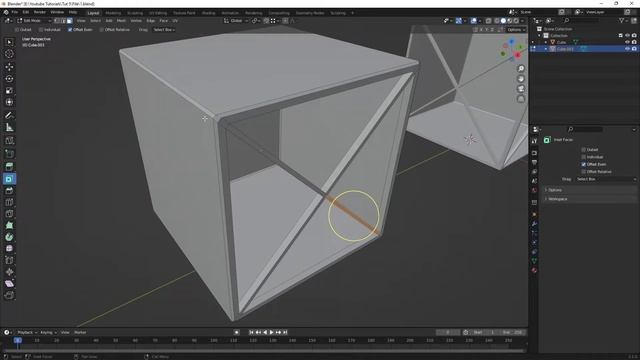Open viewport Options dropdown

pos(516,30)
